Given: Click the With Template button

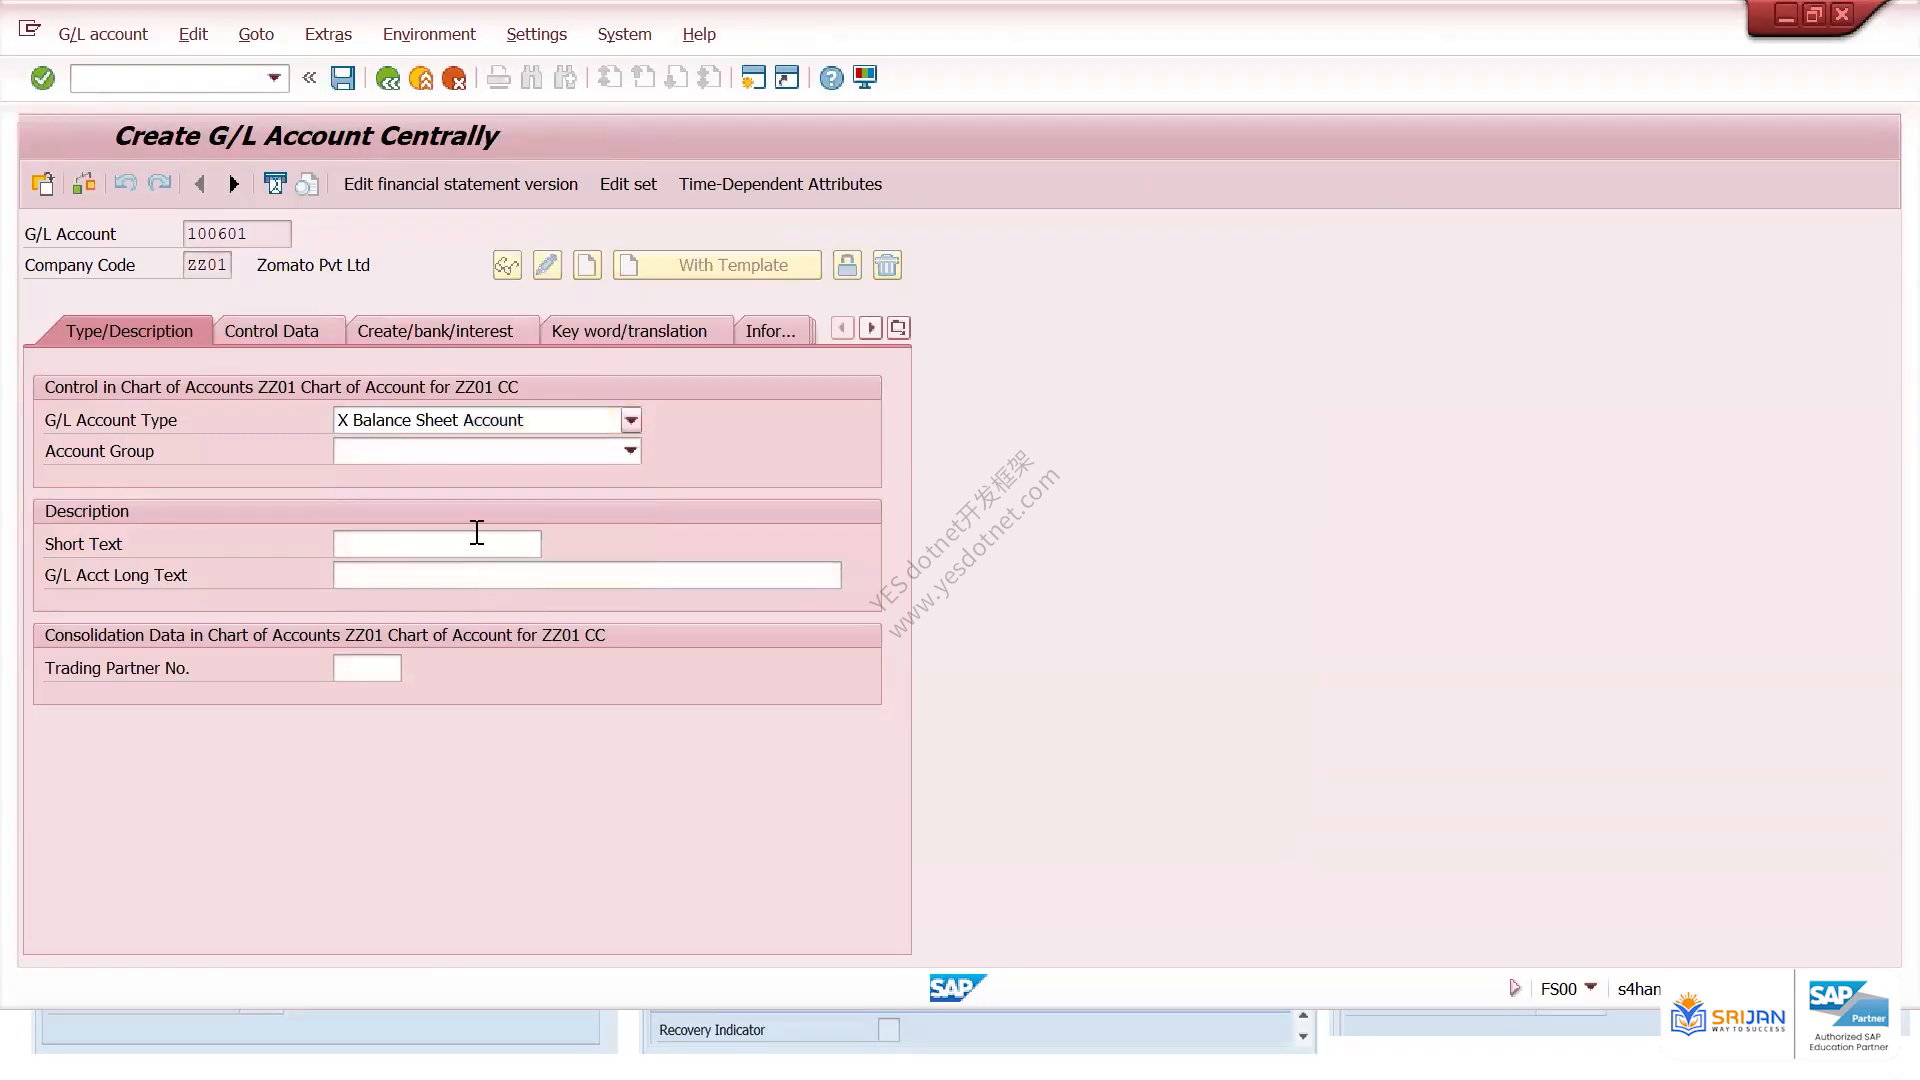Looking at the screenshot, I should (717, 265).
